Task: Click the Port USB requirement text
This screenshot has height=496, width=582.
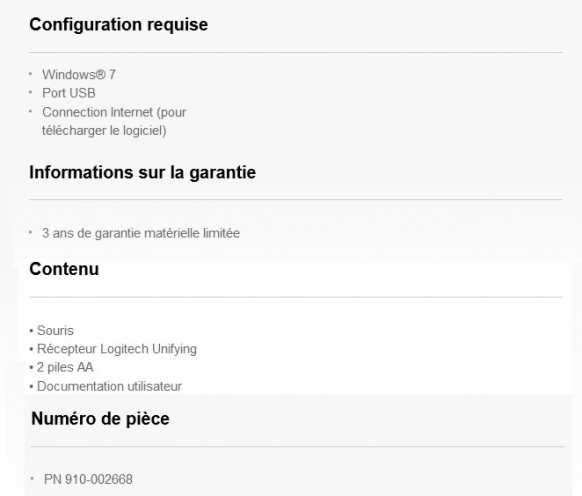Action: (69, 93)
